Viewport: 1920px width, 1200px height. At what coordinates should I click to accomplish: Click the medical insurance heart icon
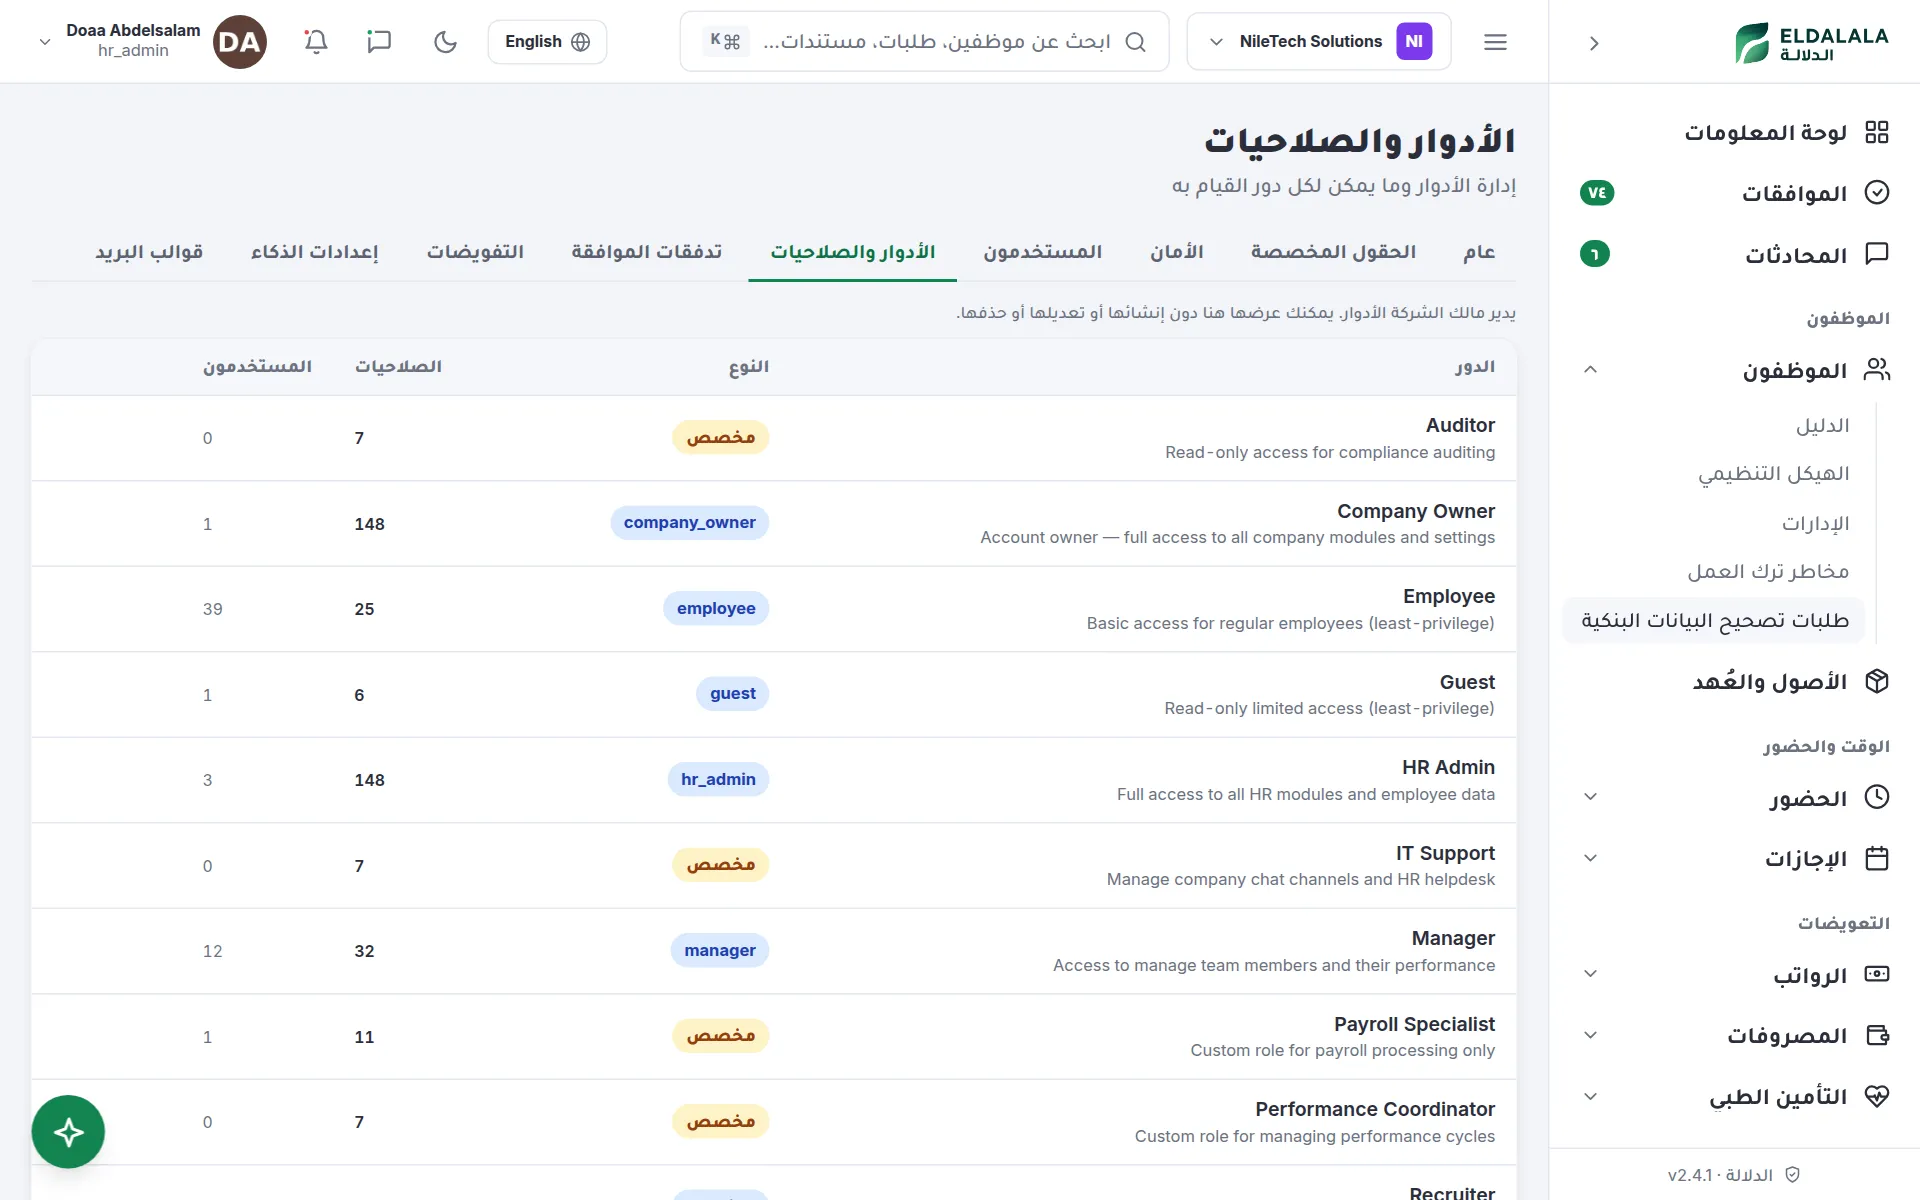coord(1877,1096)
